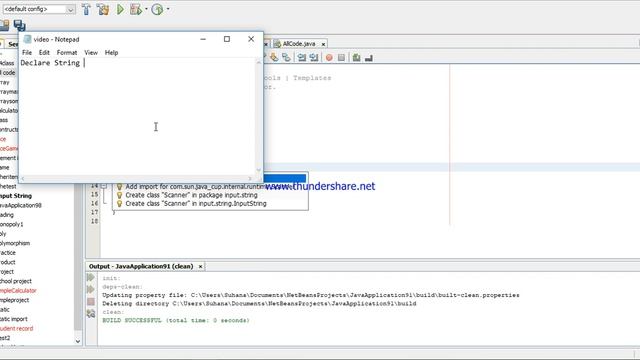Click the Updating property file output line
Image resolution: width=640 pixels, height=360 pixels.
[311, 295]
